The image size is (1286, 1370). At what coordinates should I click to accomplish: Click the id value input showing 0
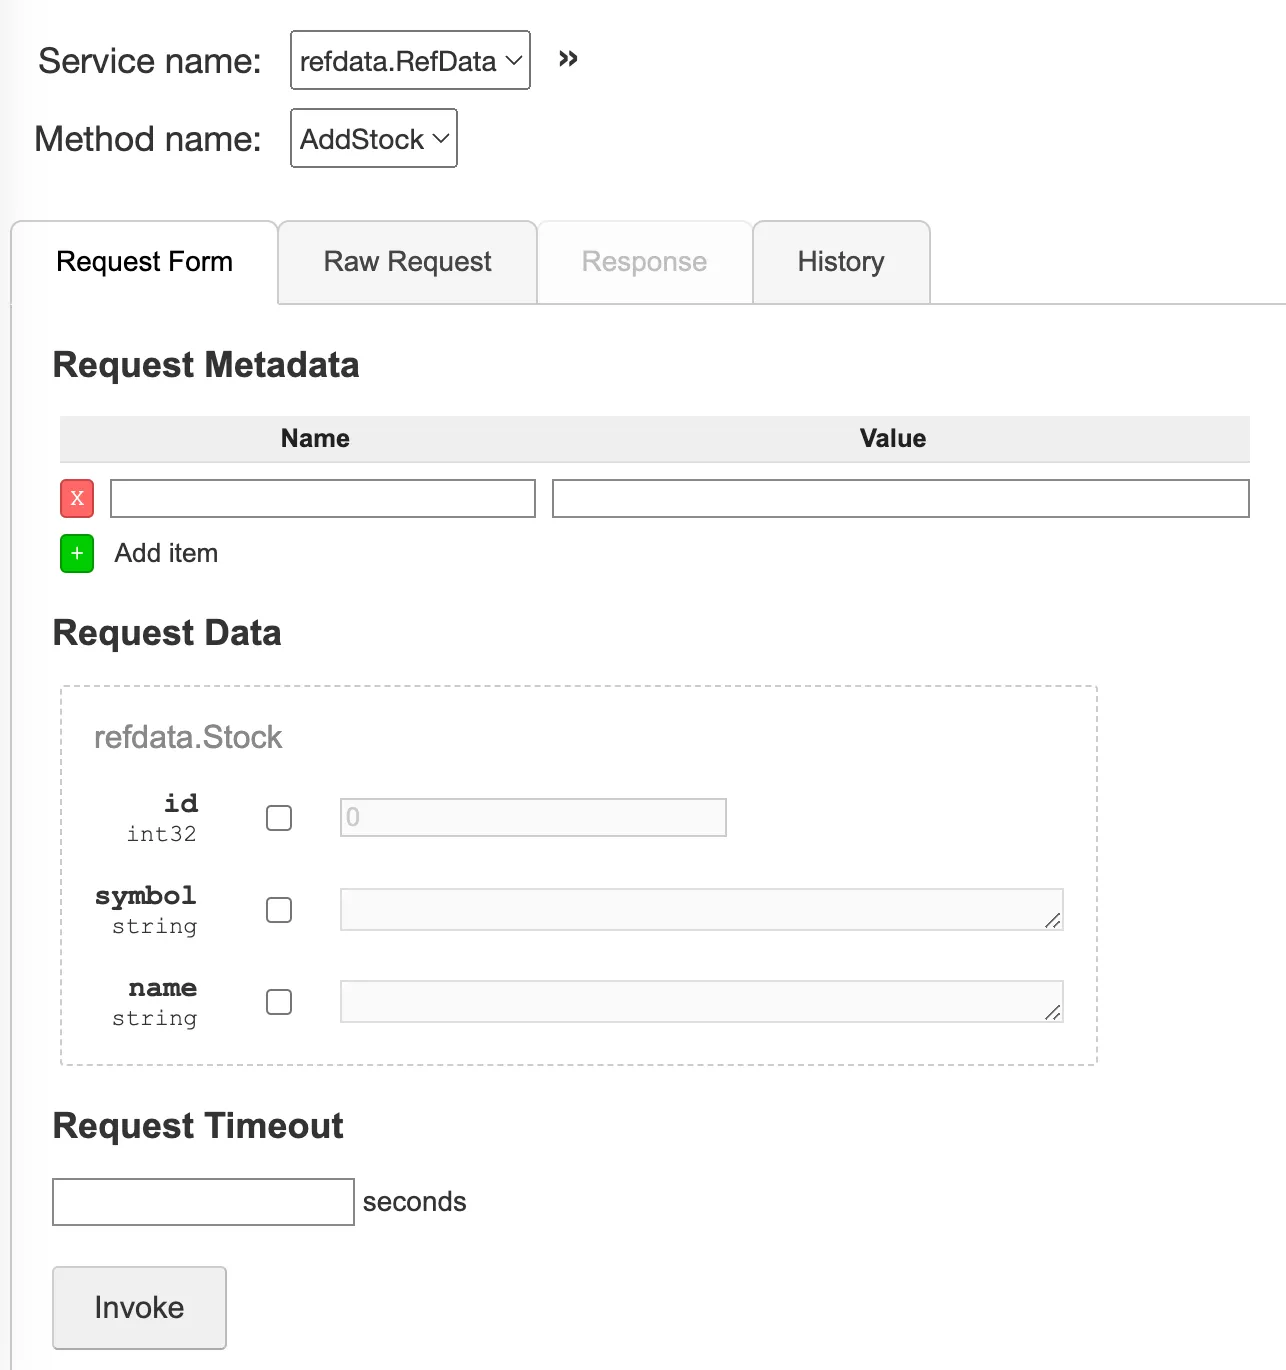point(532,817)
